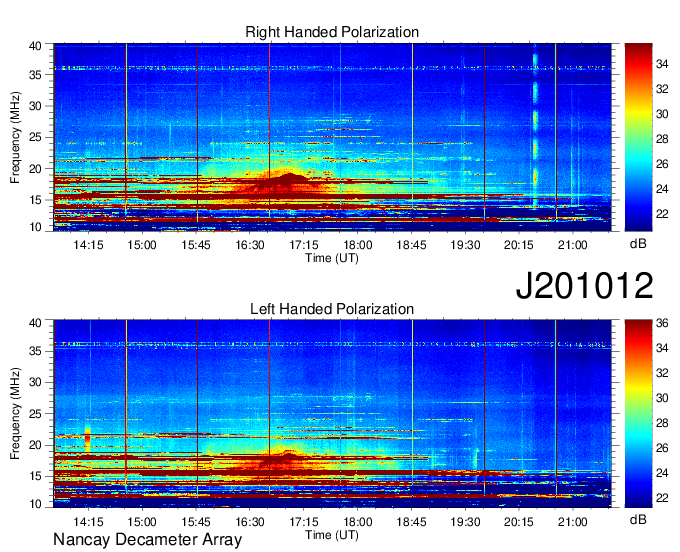Click the Right Handed plot's "Time (UT)" axis label

point(332,258)
